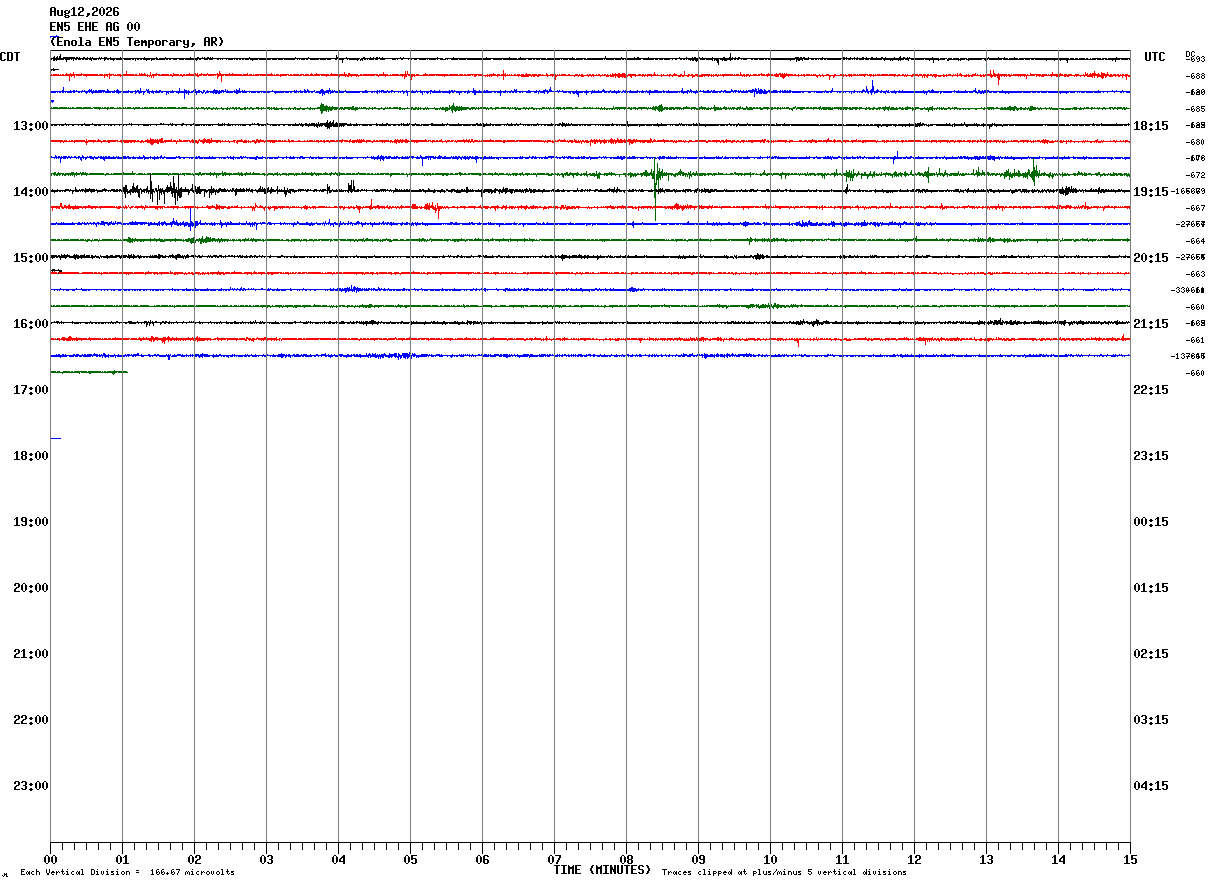
Task: Click the traces clipped footnote text
Action: 784,873
